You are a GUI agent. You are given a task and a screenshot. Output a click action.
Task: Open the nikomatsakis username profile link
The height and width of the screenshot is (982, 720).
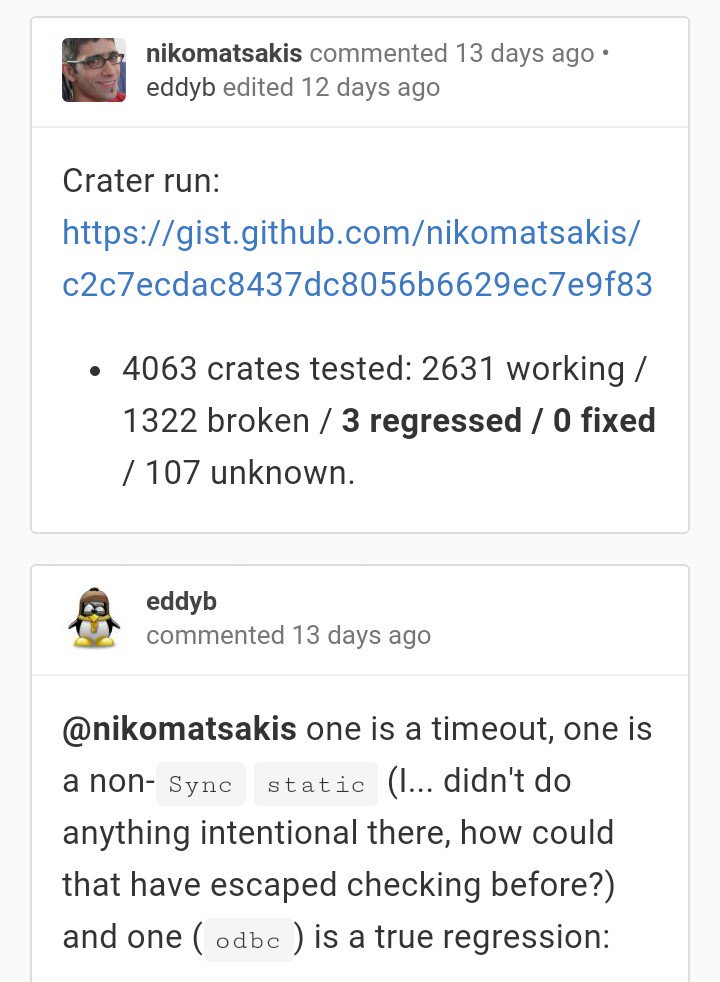pyautogui.click(x=224, y=53)
